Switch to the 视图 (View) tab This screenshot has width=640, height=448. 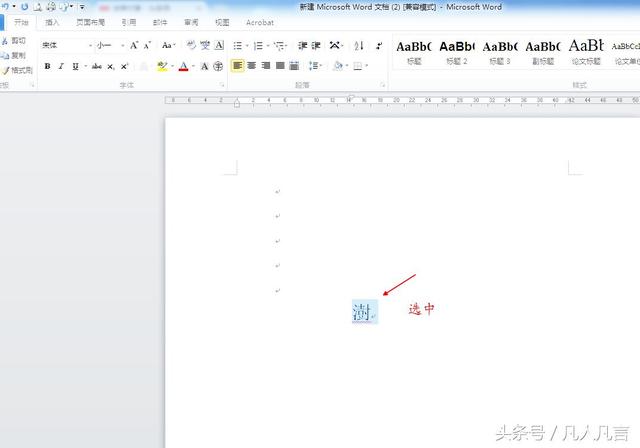[222, 22]
